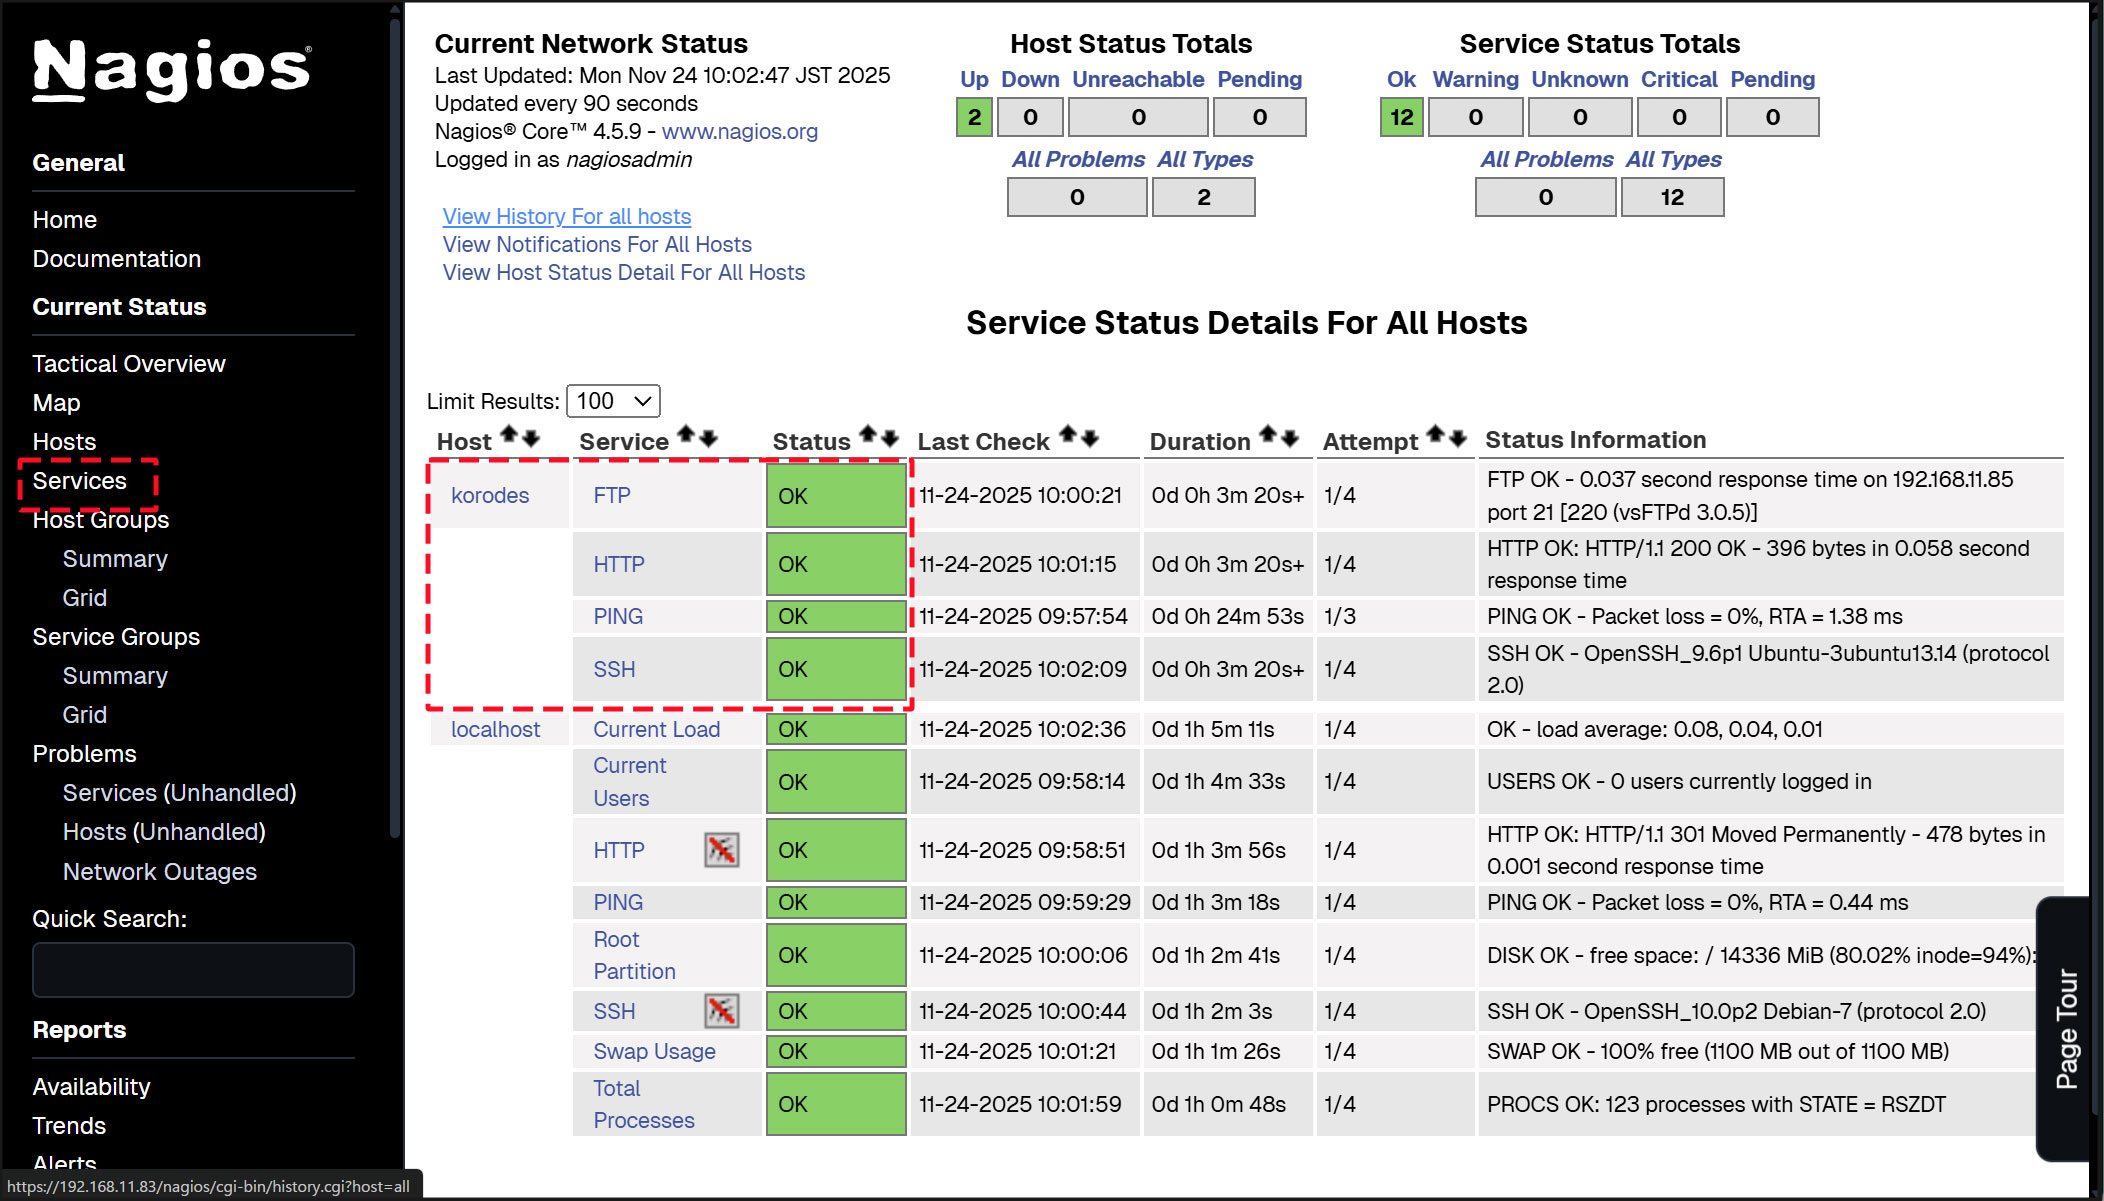This screenshot has height=1201, width=2104.
Task: Click the Nagios logo
Action: [172, 69]
